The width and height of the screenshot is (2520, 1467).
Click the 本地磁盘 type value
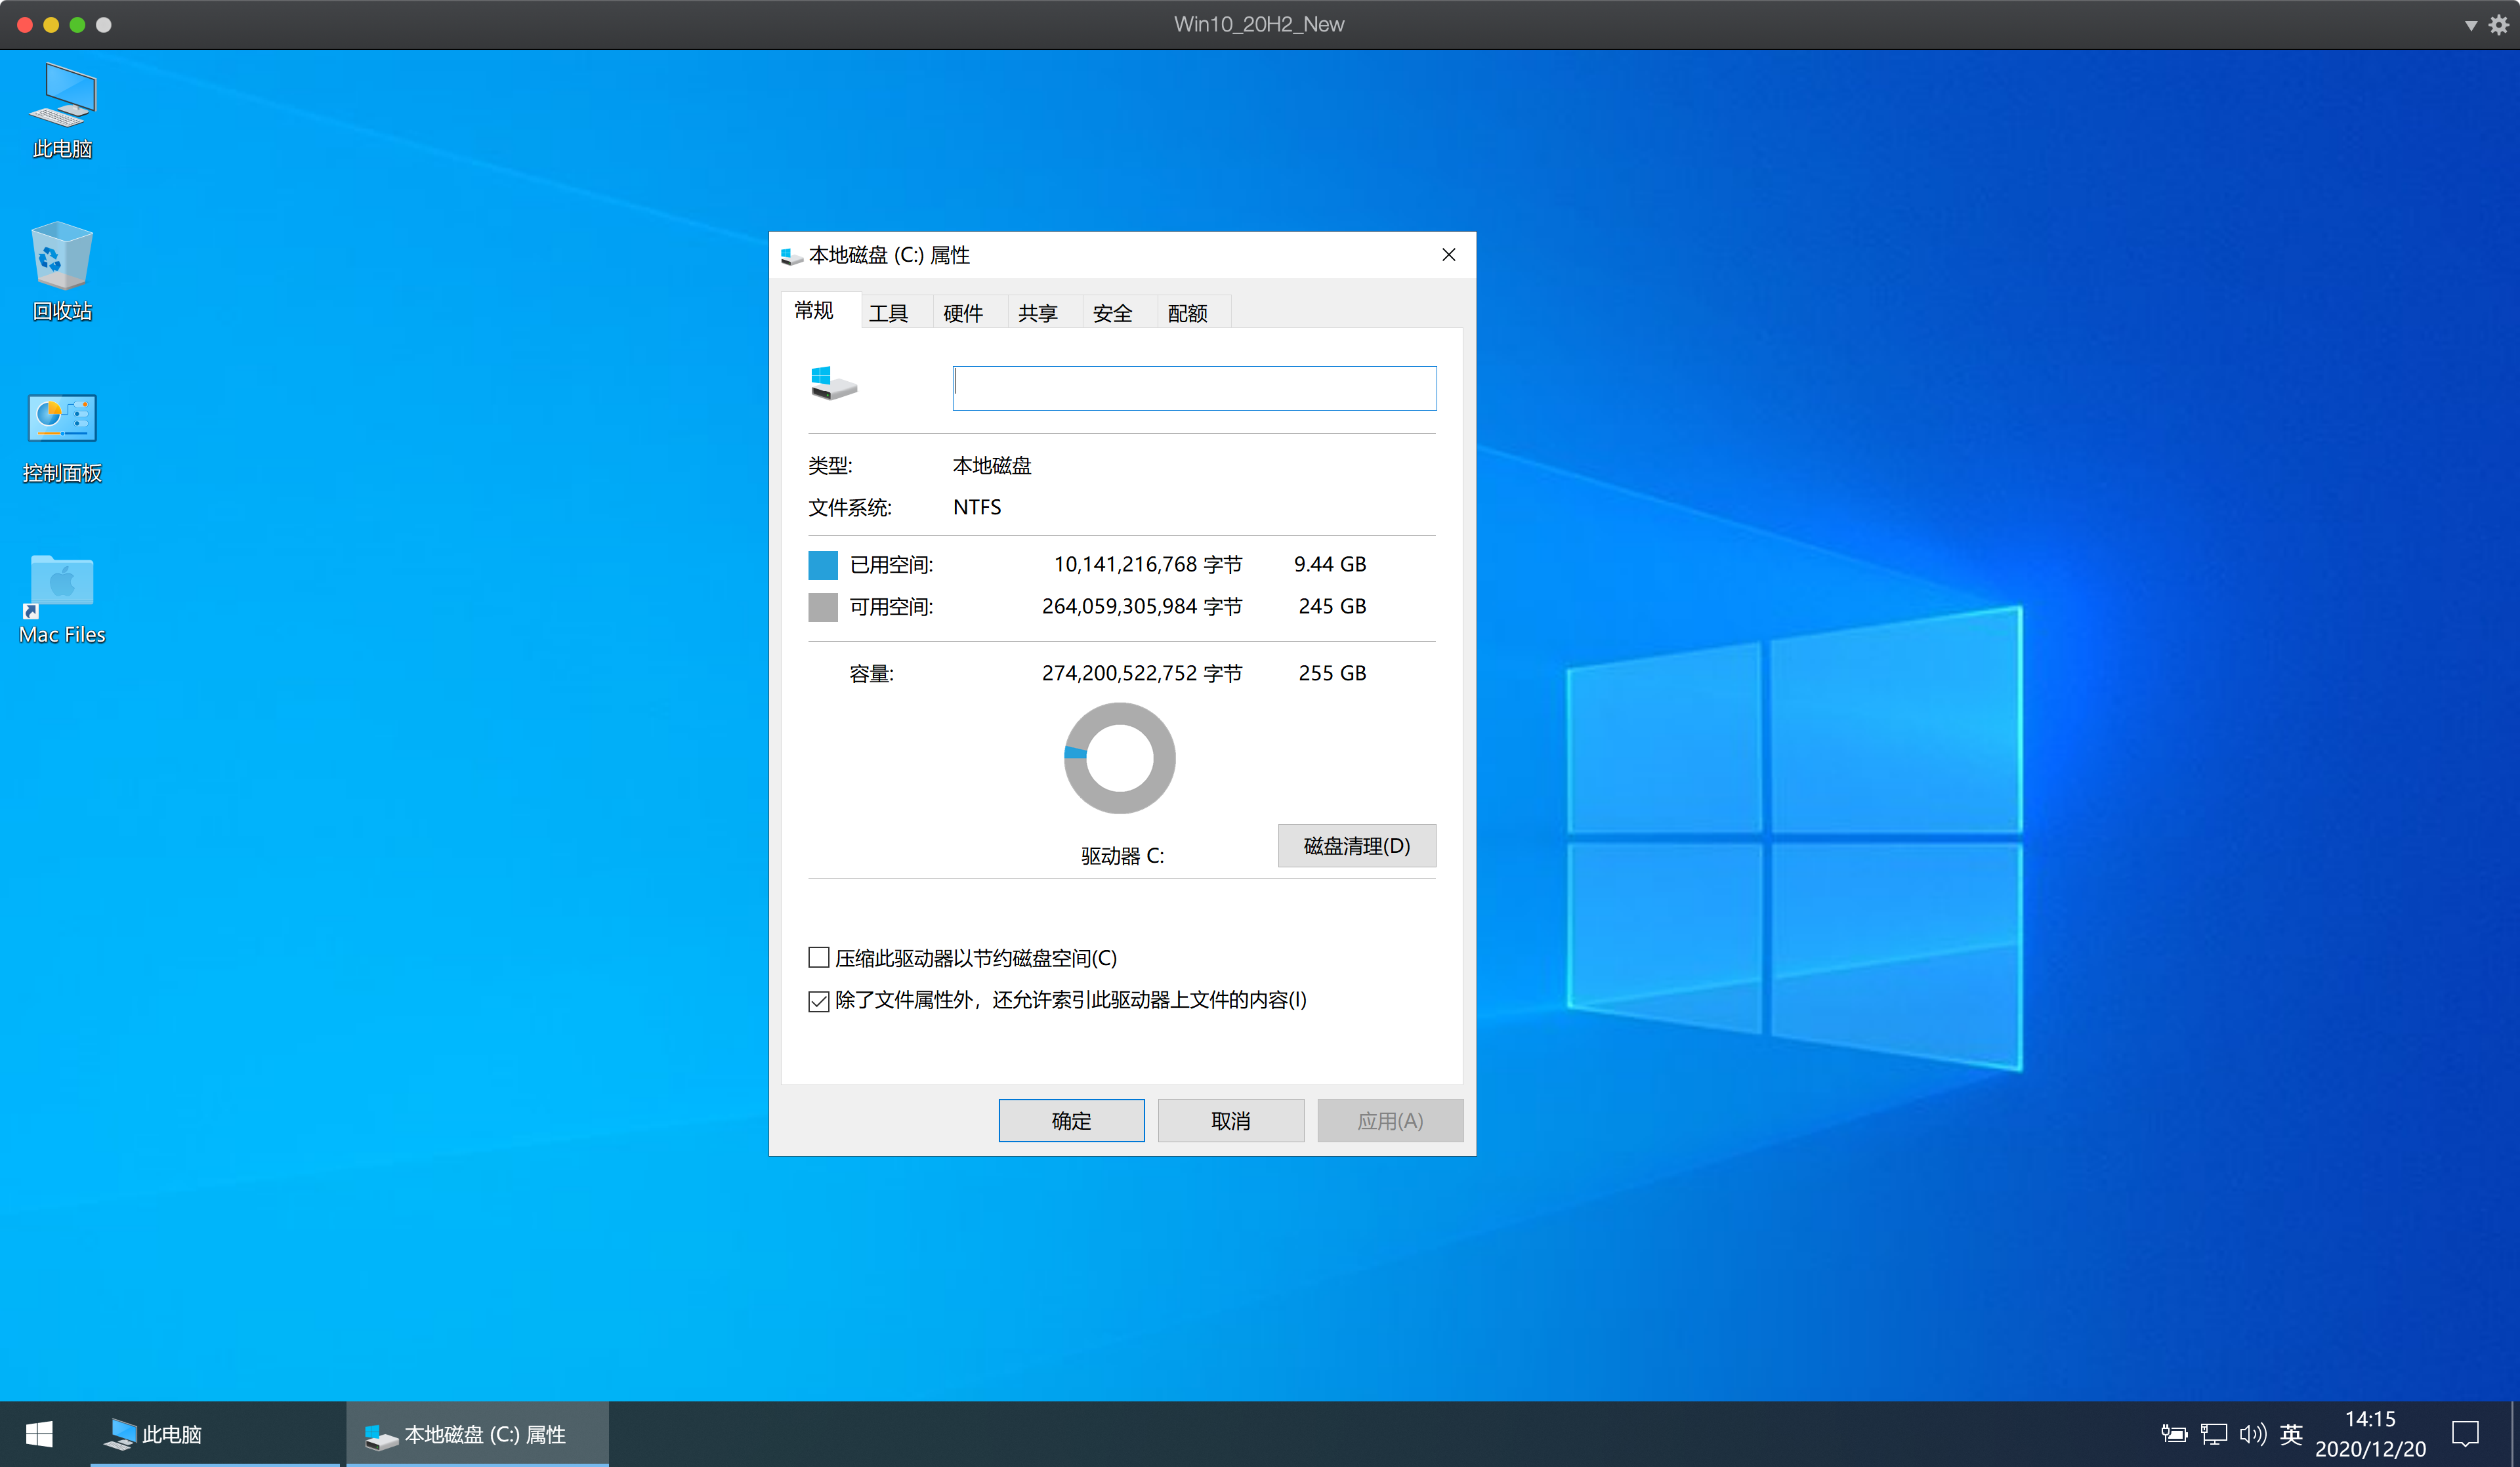pyautogui.click(x=992, y=465)
